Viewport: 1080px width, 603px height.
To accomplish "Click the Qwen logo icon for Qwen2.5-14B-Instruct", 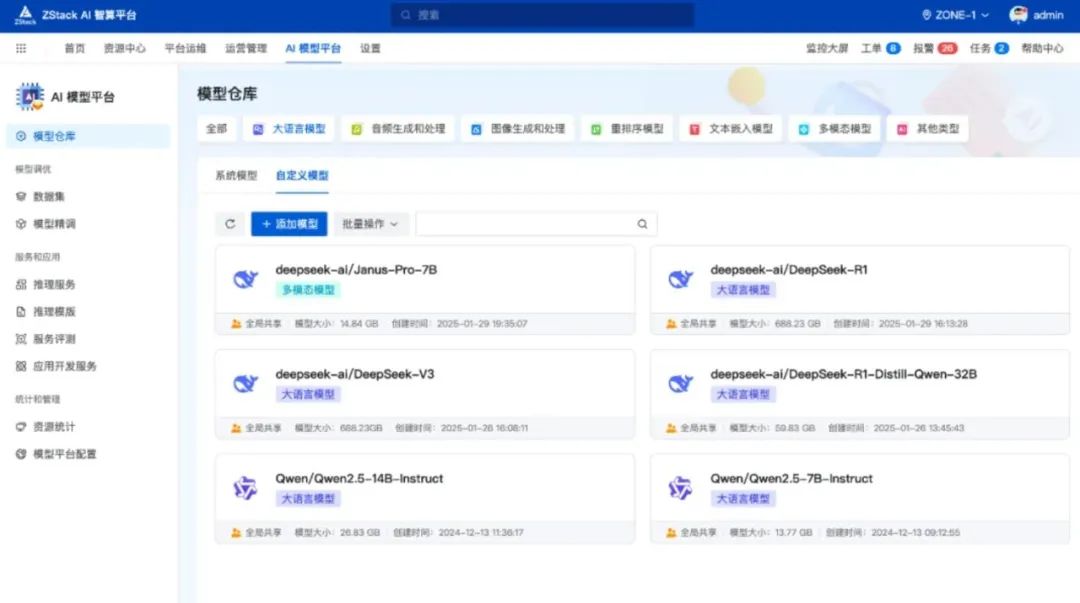I will pyautogui.click(x=245, y=488).
